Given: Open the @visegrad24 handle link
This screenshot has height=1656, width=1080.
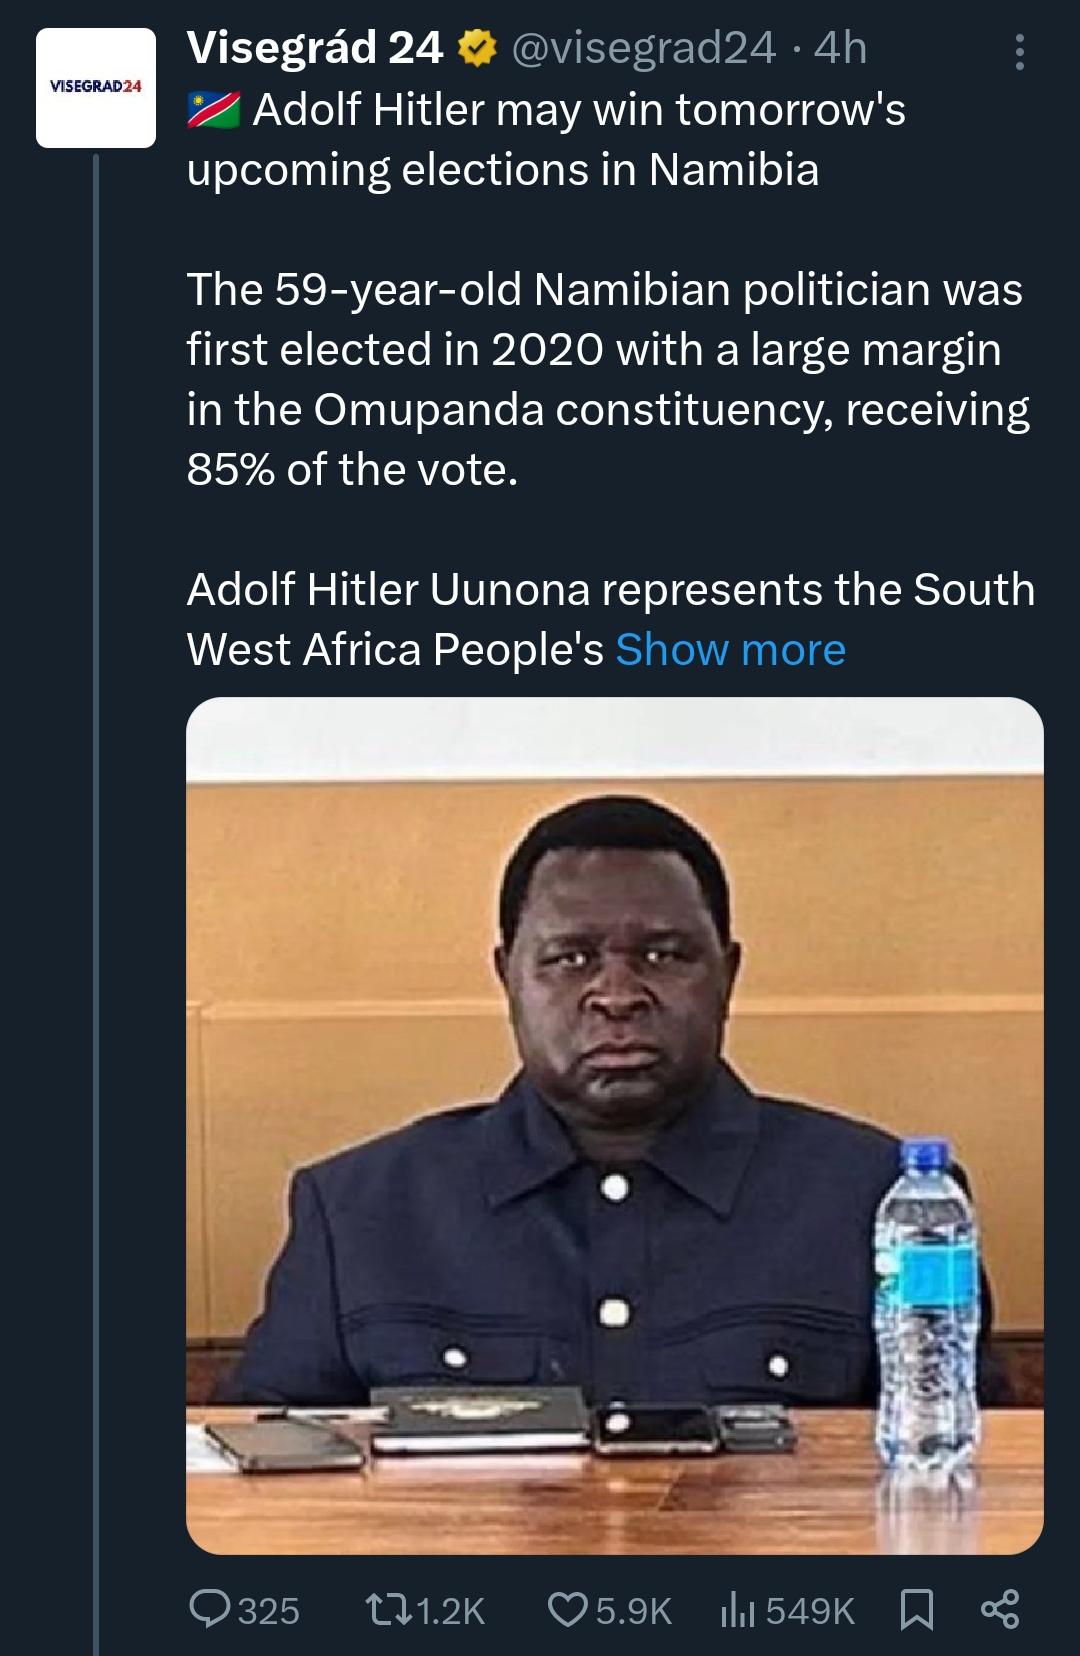Looking at the screenshot, I should pos(643,48).
